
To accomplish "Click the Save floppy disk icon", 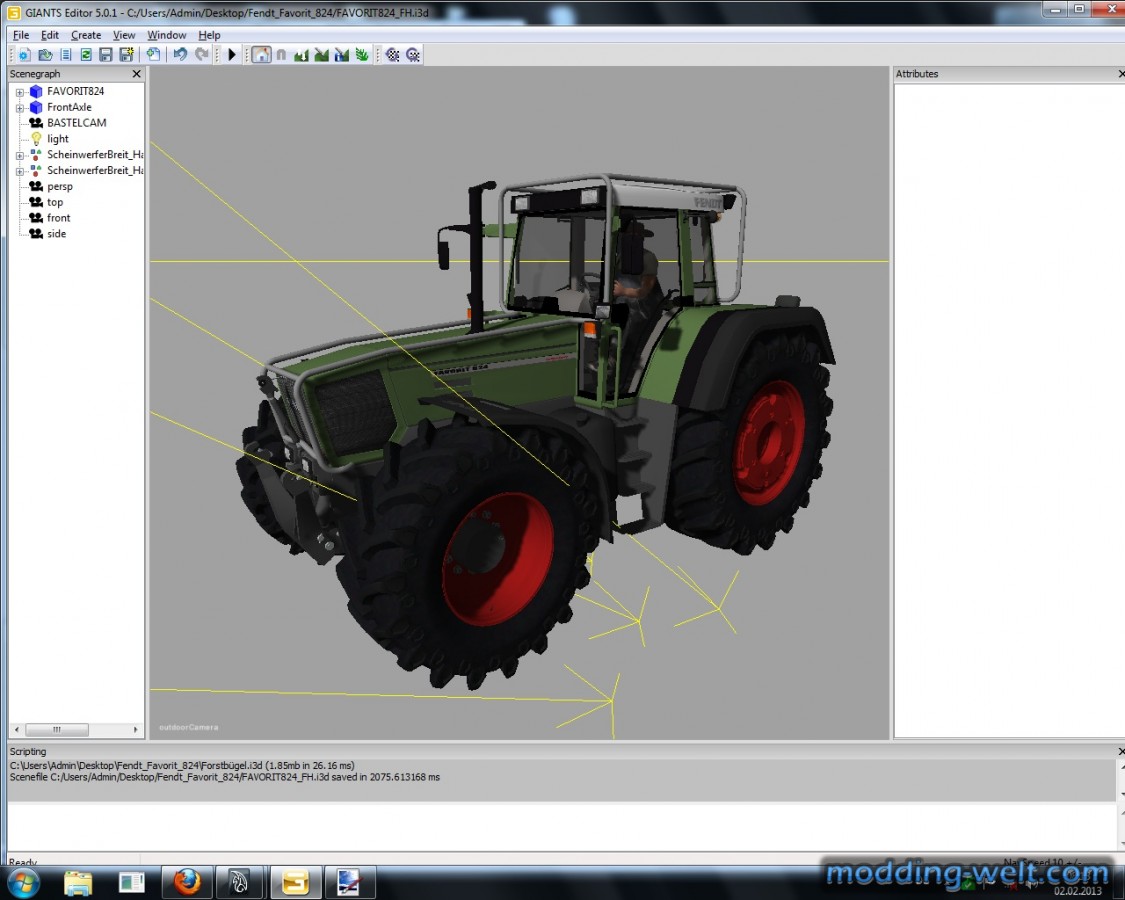I will coord(106,55).
